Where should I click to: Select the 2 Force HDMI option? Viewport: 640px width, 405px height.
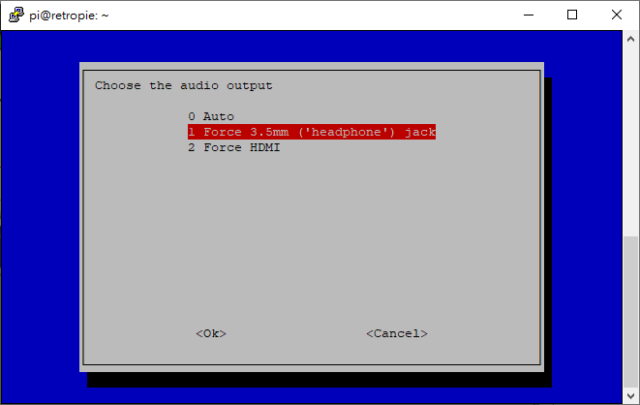pyautogui.click(x=234, y=147)
